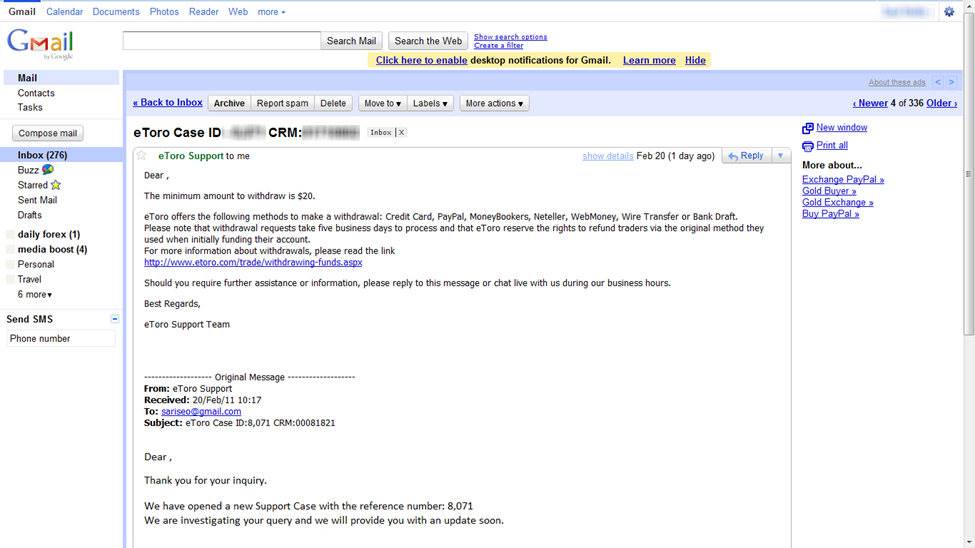Click the Search Mail button
The height and width of the screenshot is (548, 975).
point(351,41)
